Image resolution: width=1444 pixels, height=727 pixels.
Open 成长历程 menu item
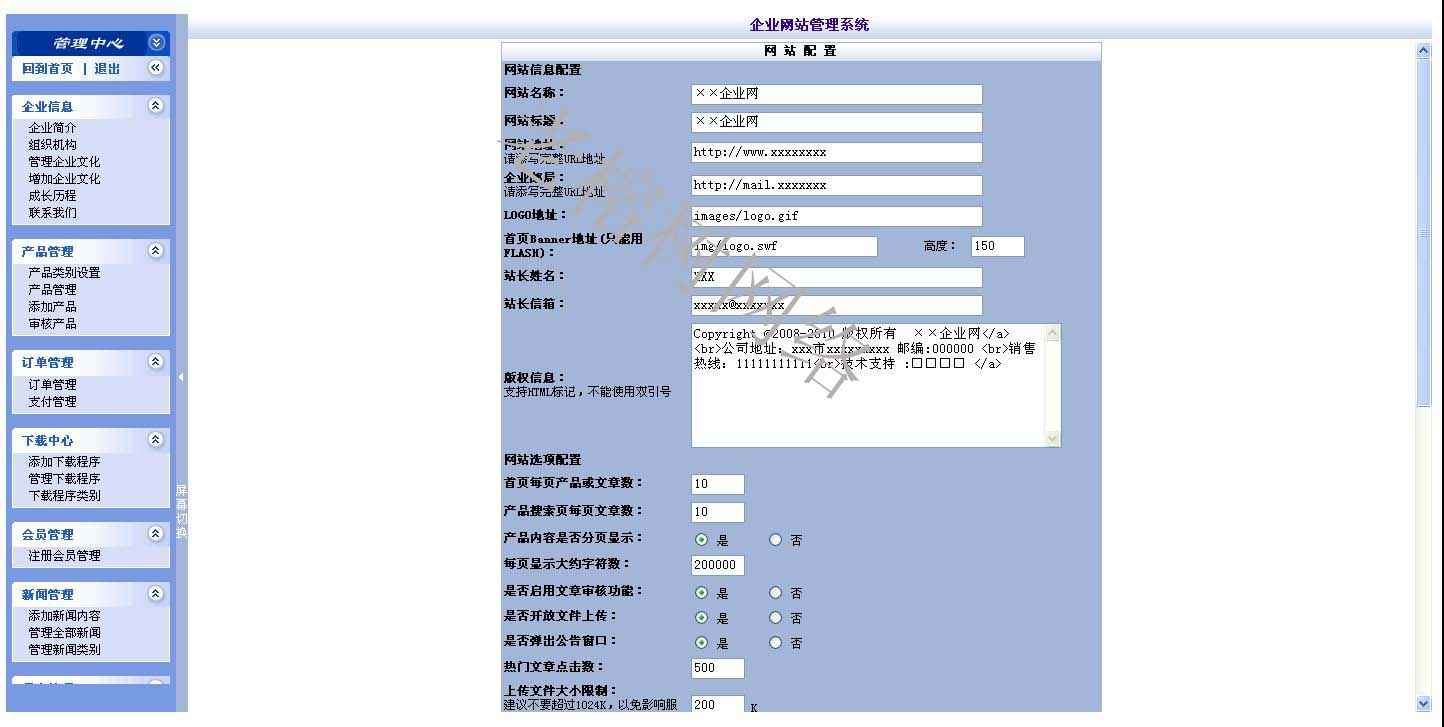point(52,196)
